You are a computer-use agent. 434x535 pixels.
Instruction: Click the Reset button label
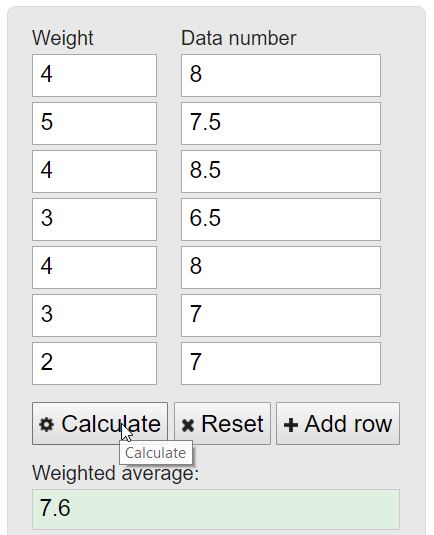tap(232, 424)
